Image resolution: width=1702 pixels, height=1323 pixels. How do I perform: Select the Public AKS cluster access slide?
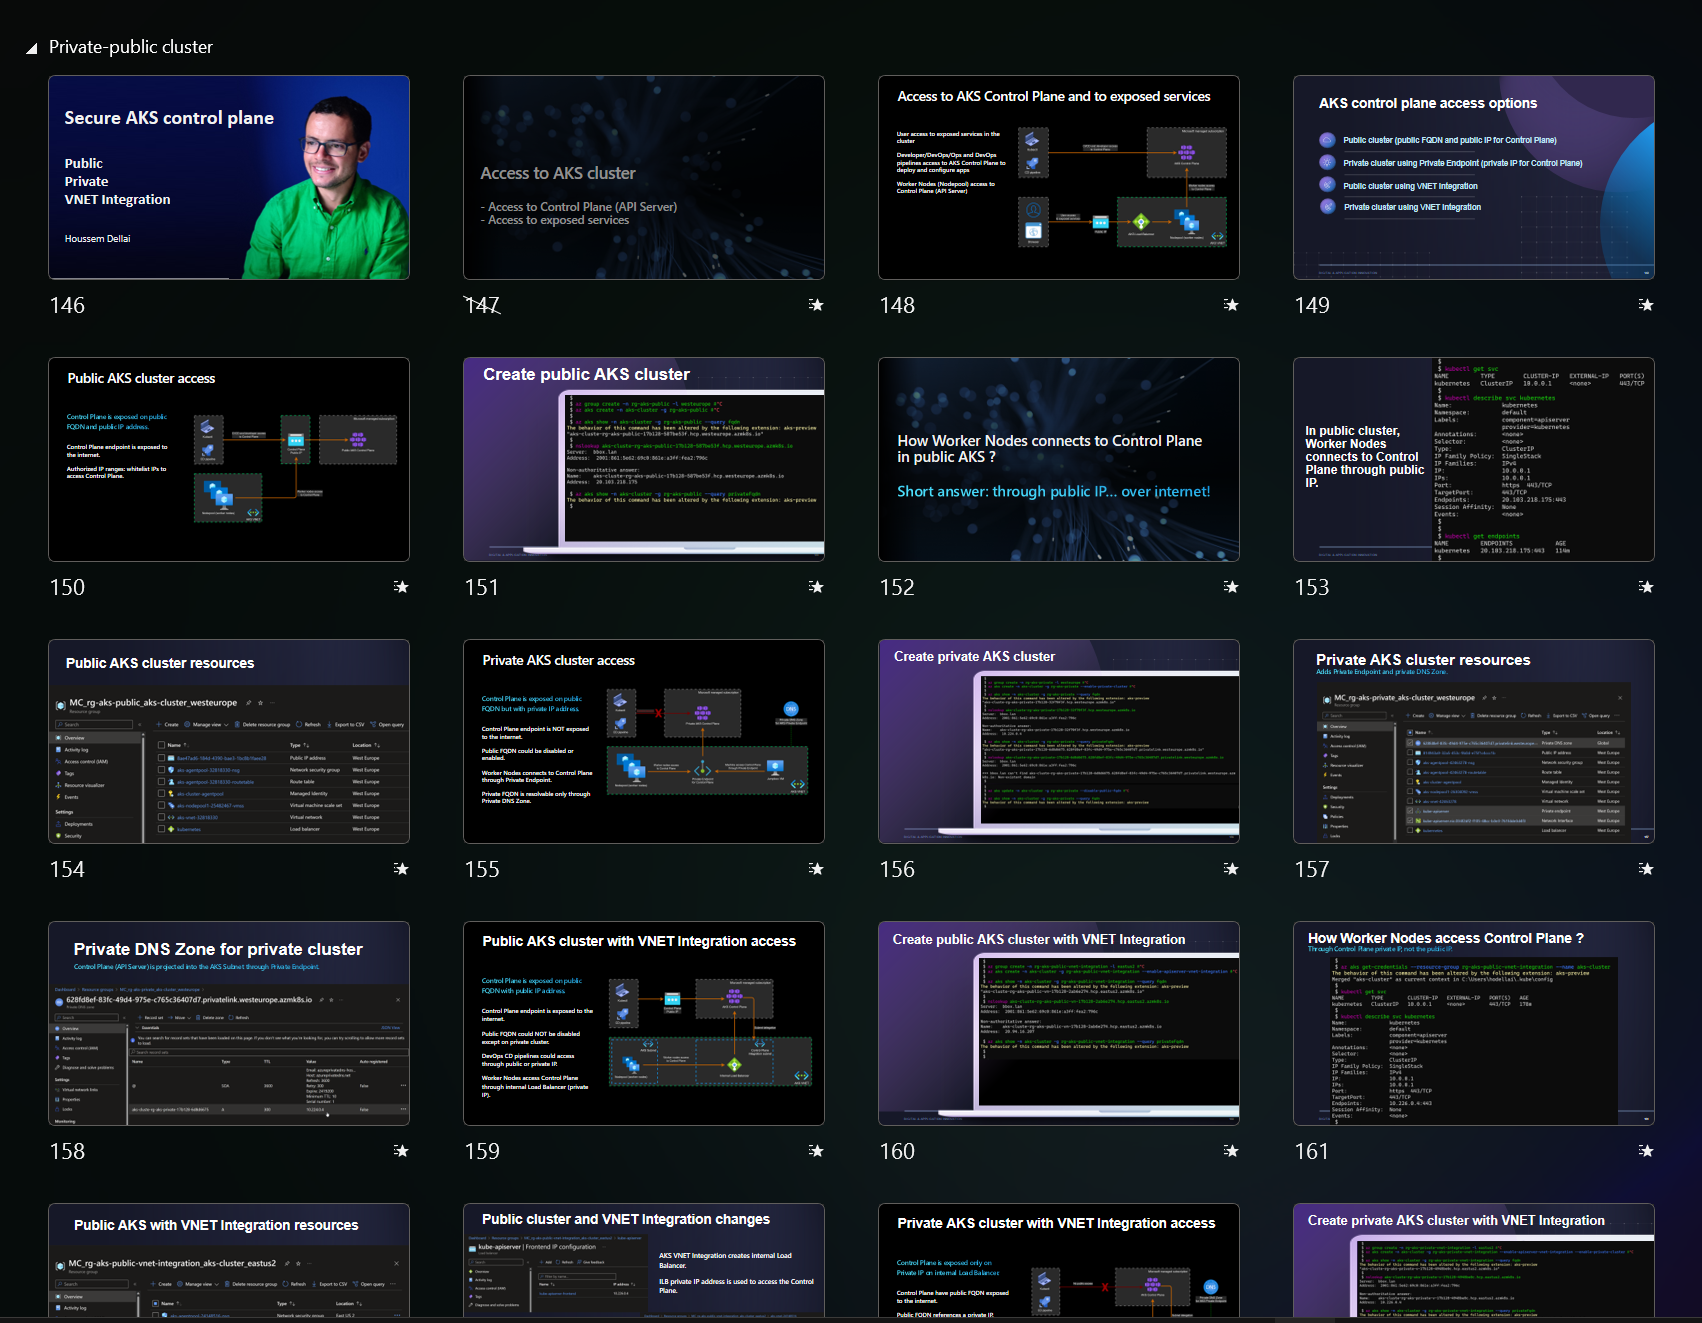(x=229, y=459)
